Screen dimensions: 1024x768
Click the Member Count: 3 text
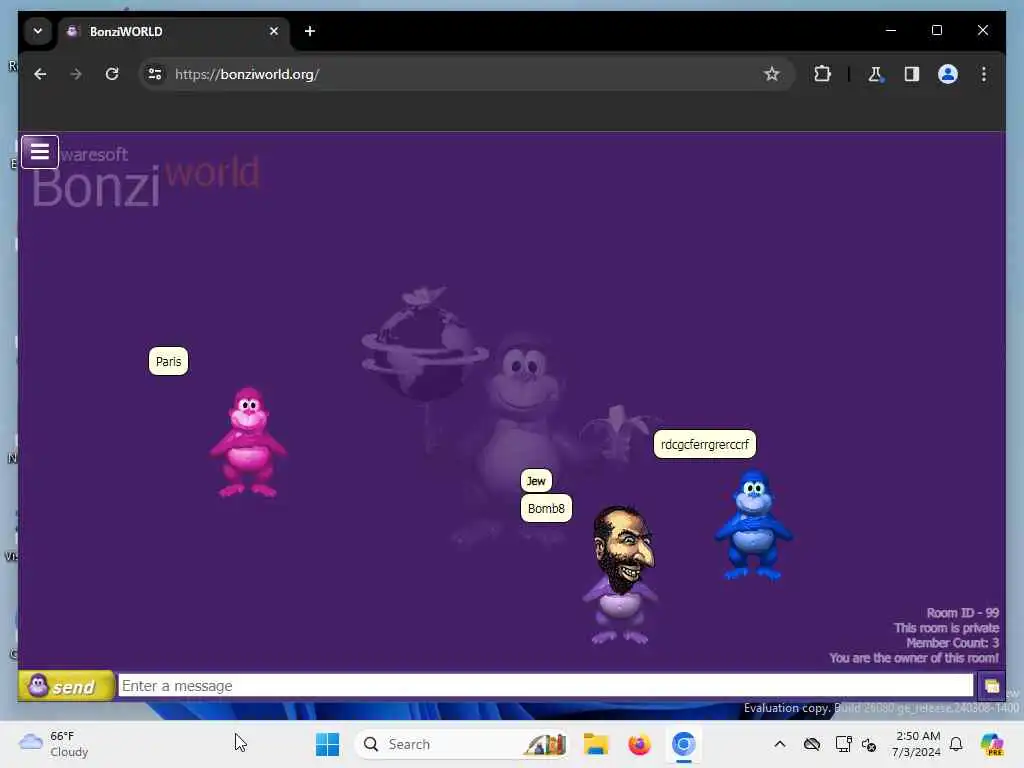pyautogui.click(x=952, y=643)
